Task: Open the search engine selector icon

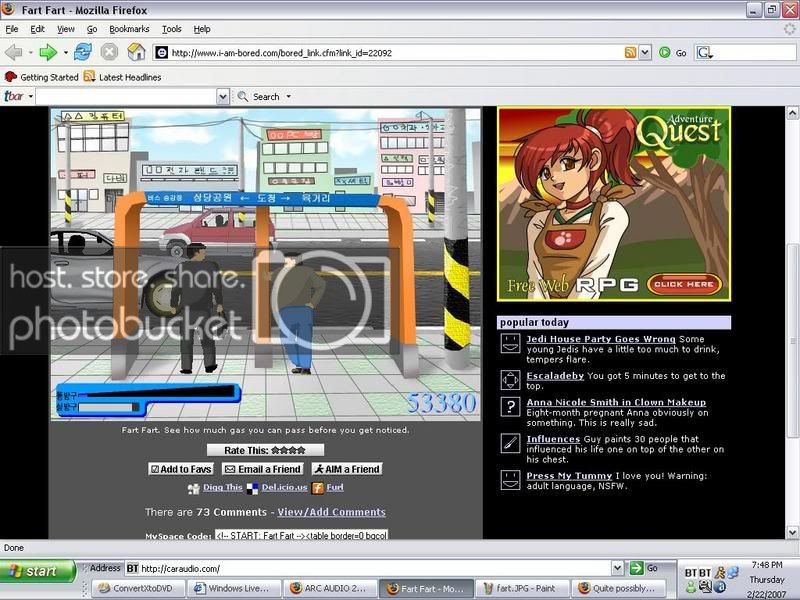Action: point(705,52)
